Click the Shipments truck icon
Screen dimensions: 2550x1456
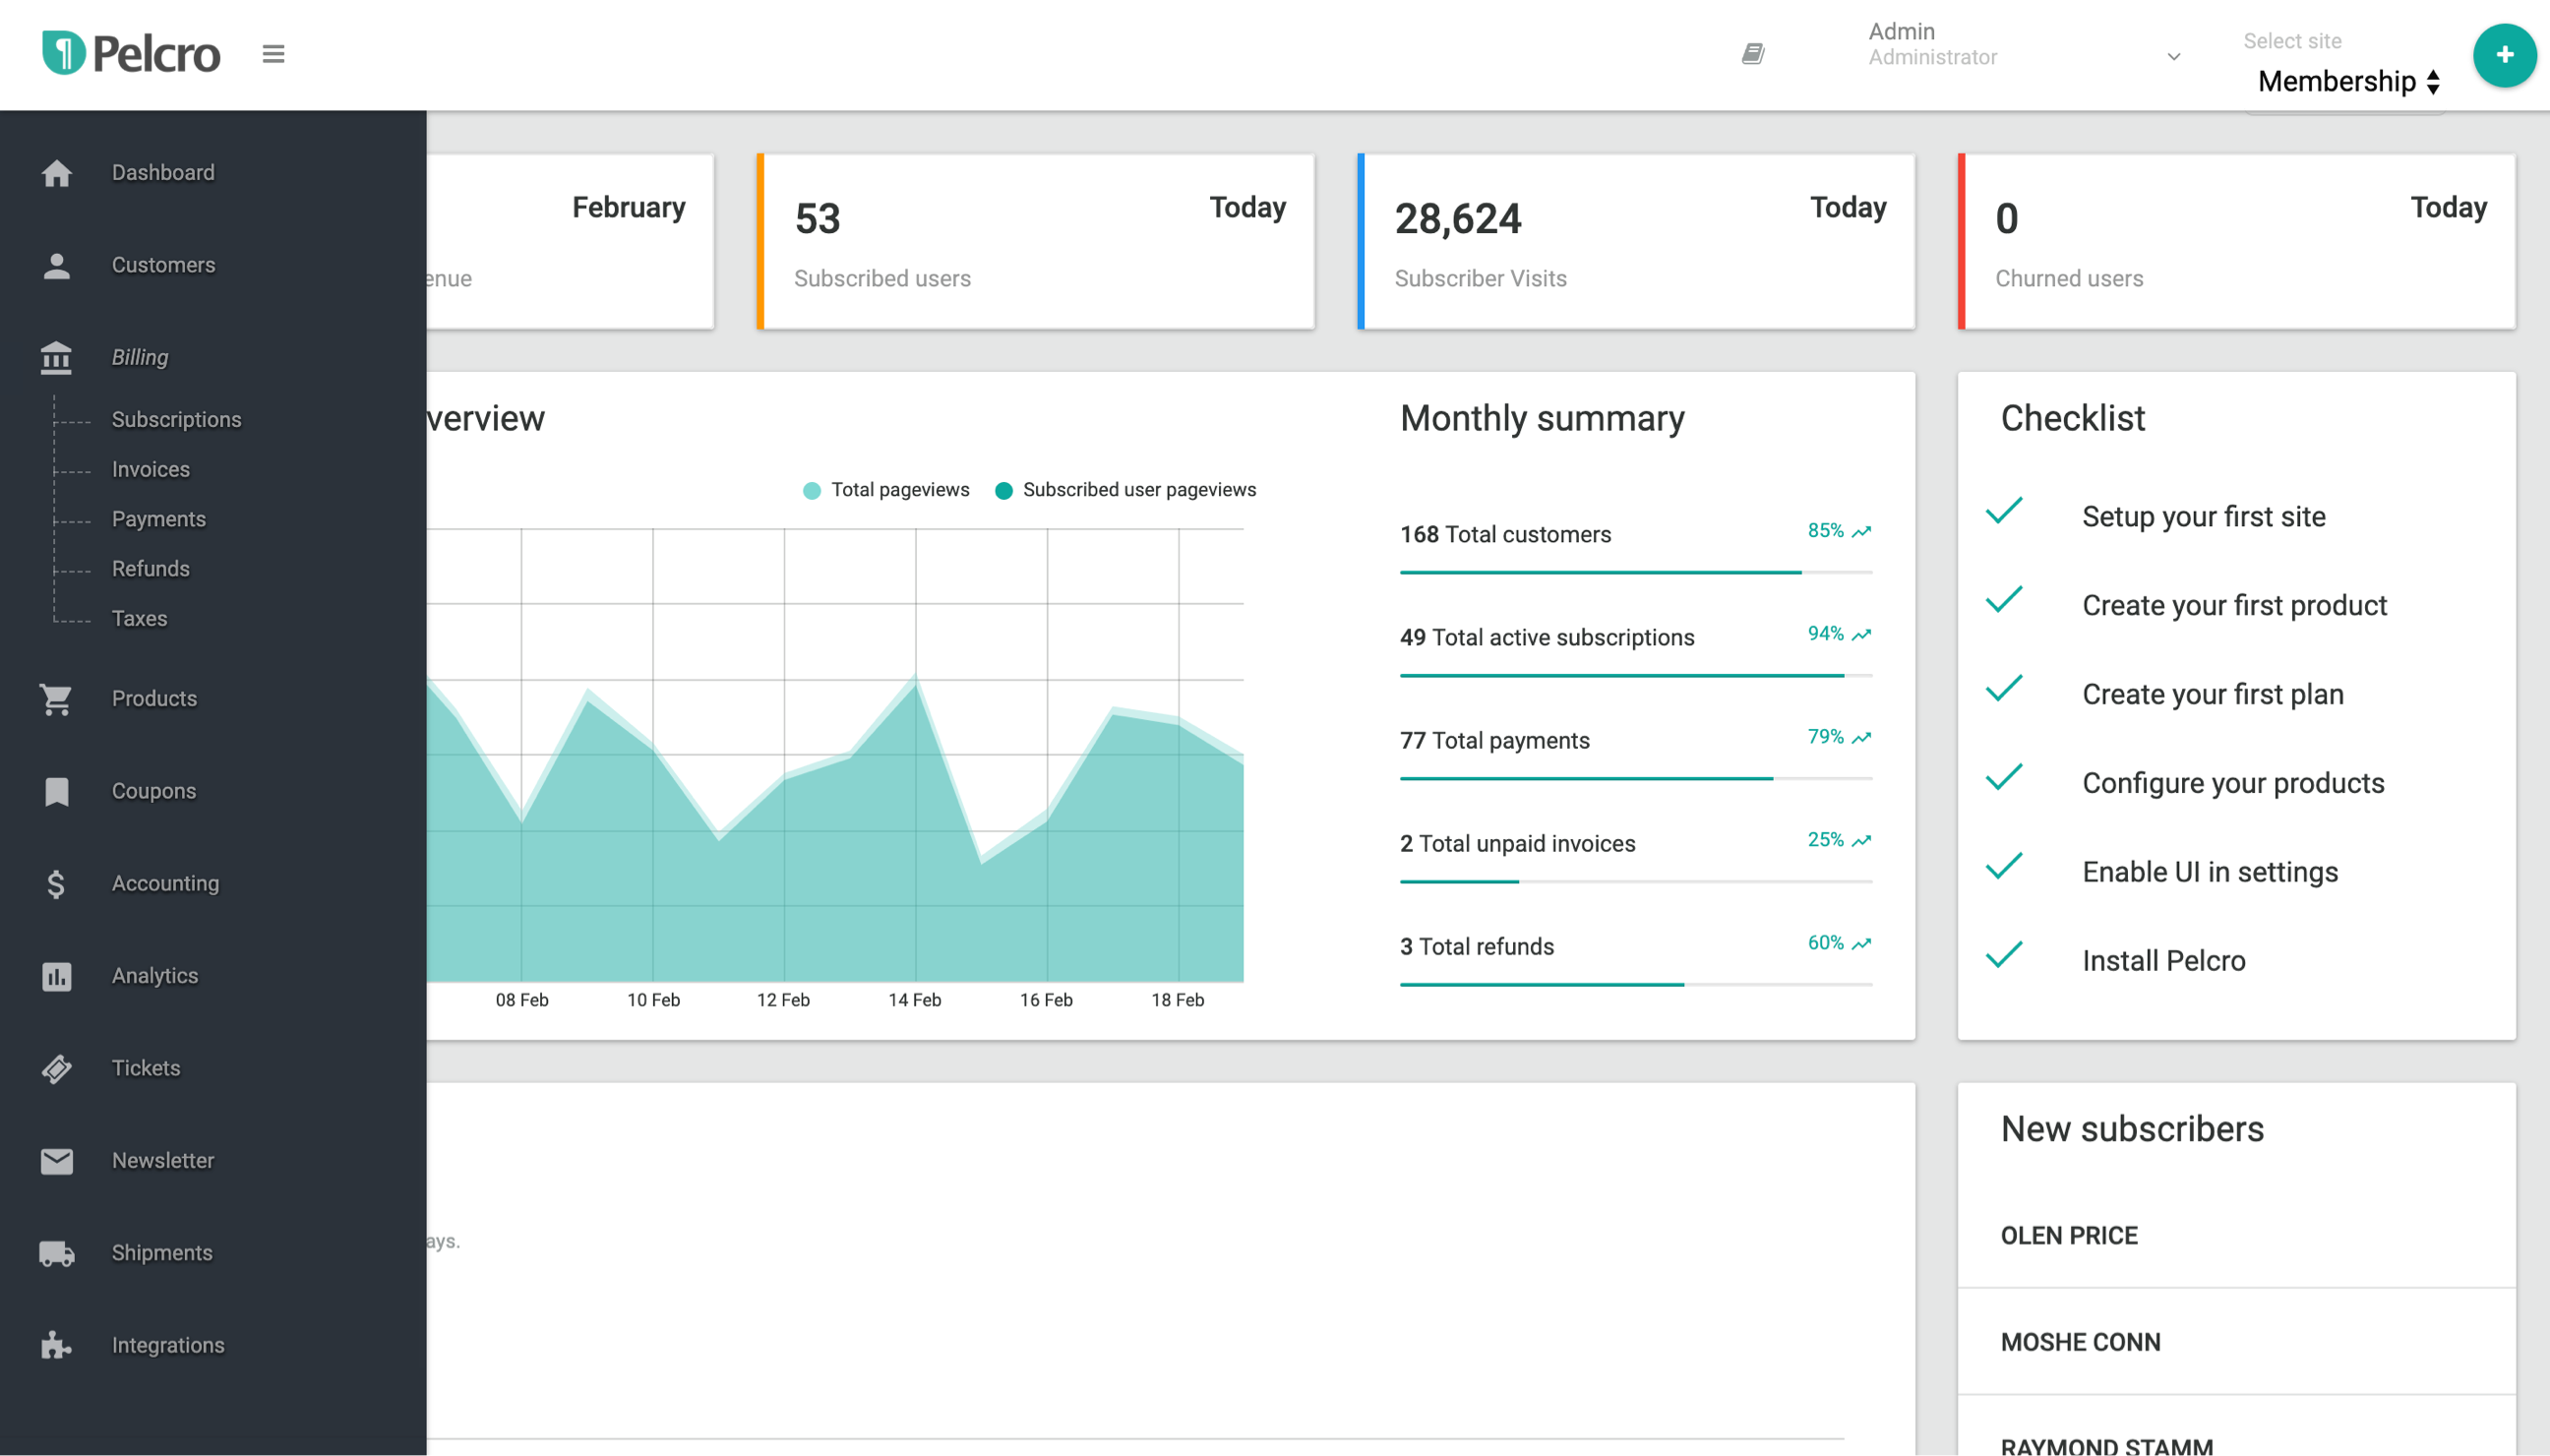tap(57, 1253)
